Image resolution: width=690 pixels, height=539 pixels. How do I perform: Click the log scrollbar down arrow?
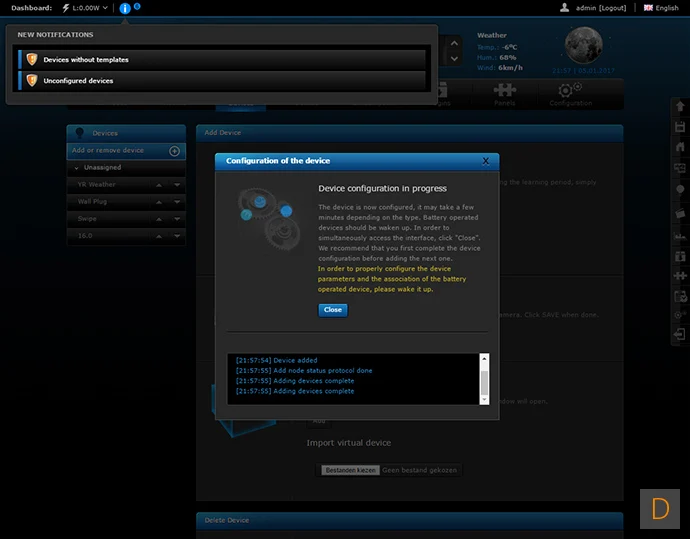(484, 400)
